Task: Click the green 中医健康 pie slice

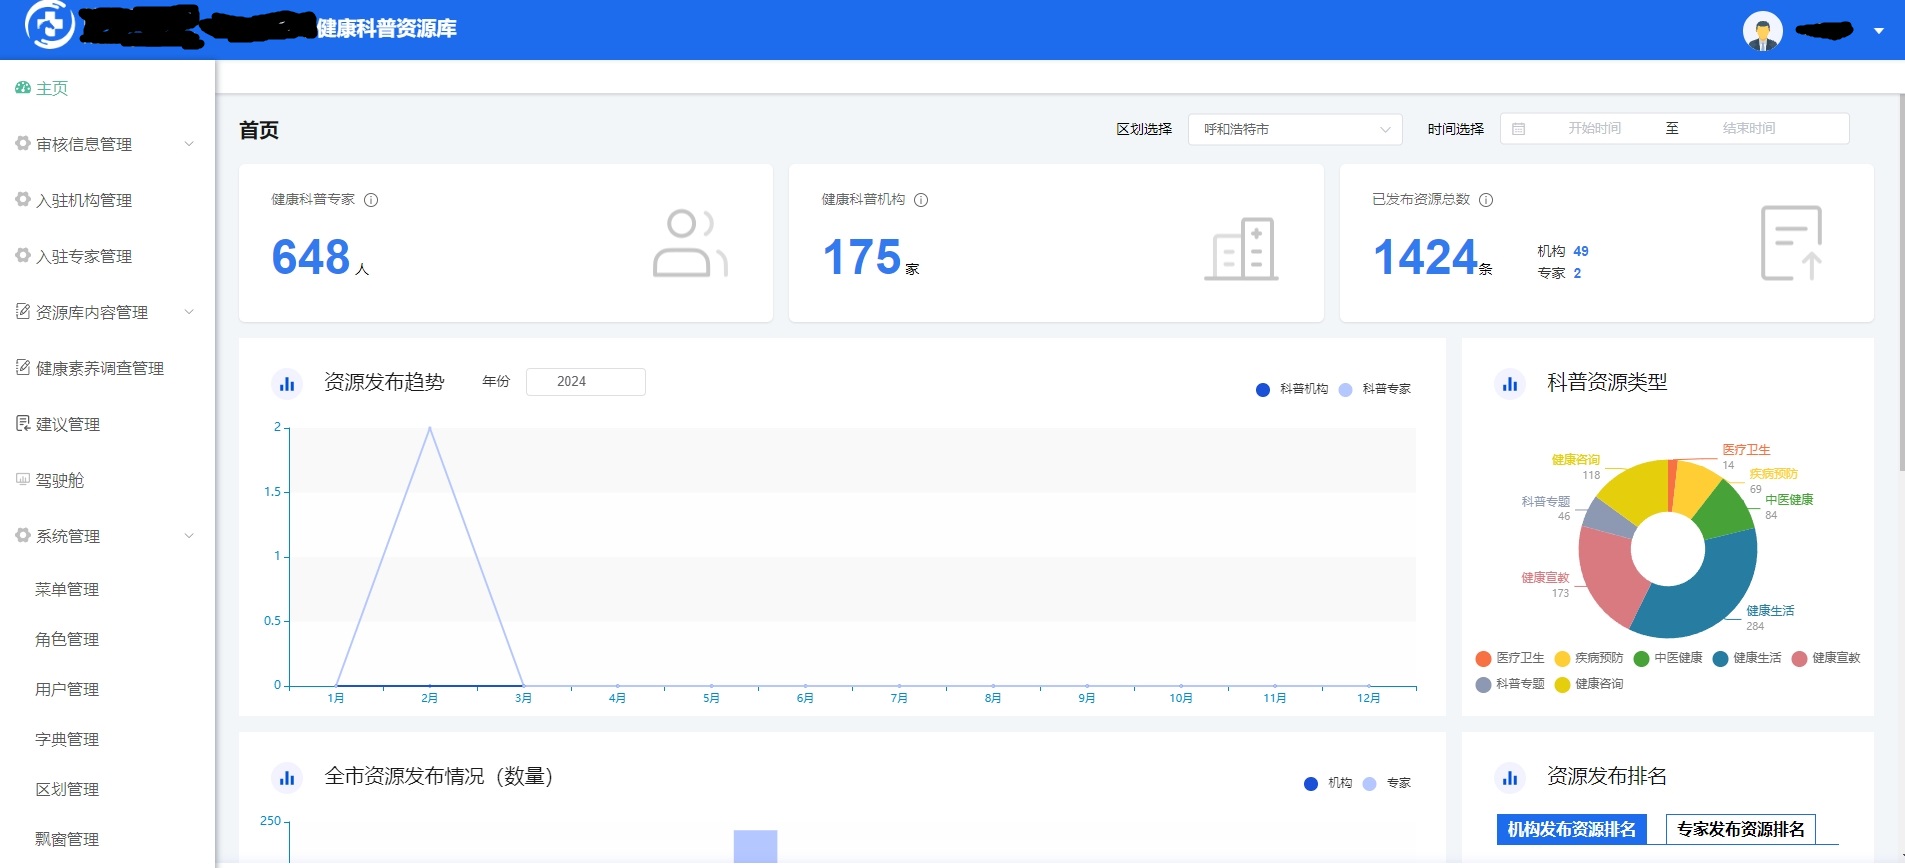Action: point(1724,512)
